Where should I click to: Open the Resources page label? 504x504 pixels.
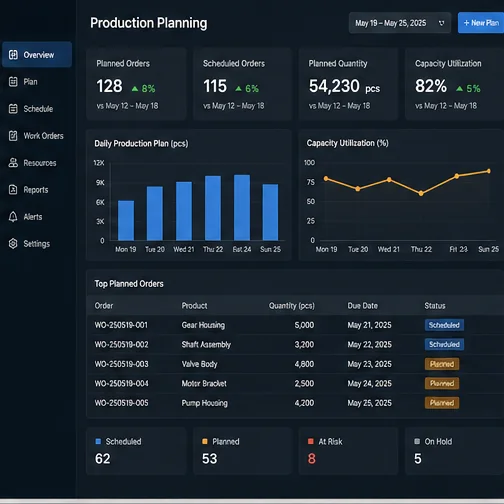click(x=40, y=163)
